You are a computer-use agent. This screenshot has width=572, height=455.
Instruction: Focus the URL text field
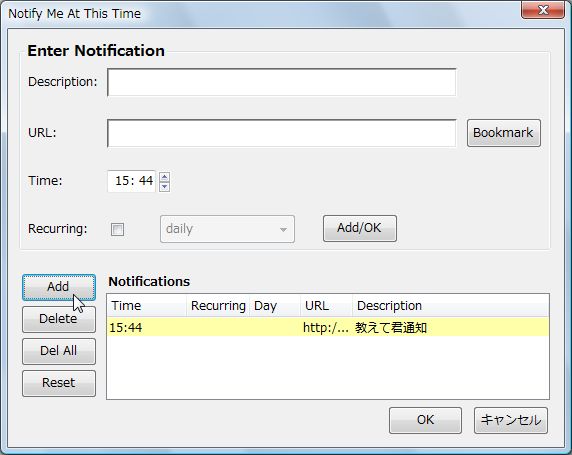pyautogui.click(x=282, y=133)
